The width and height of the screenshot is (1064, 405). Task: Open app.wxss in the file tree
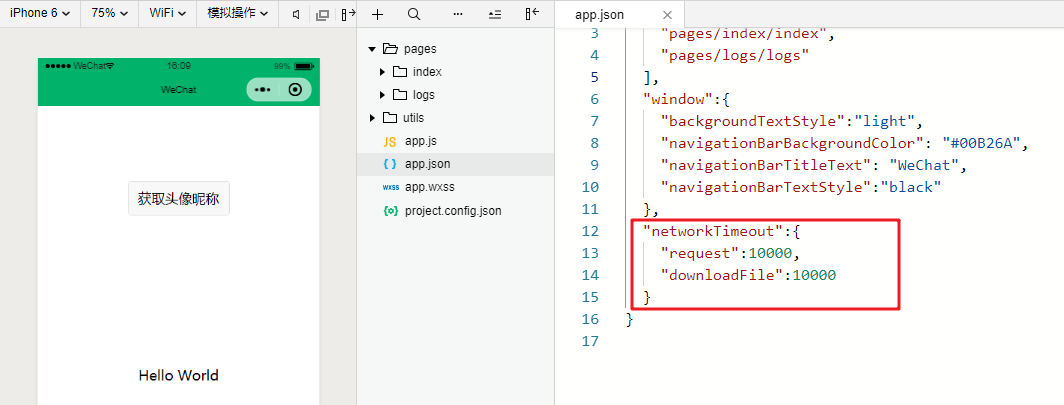pyautogui.click(x=455, y=187)
